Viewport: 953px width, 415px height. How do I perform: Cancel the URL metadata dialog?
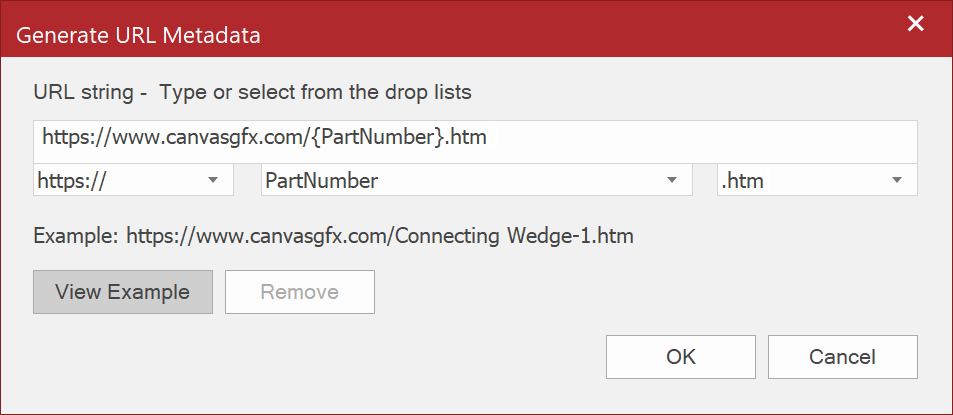(x=842, y=357)
